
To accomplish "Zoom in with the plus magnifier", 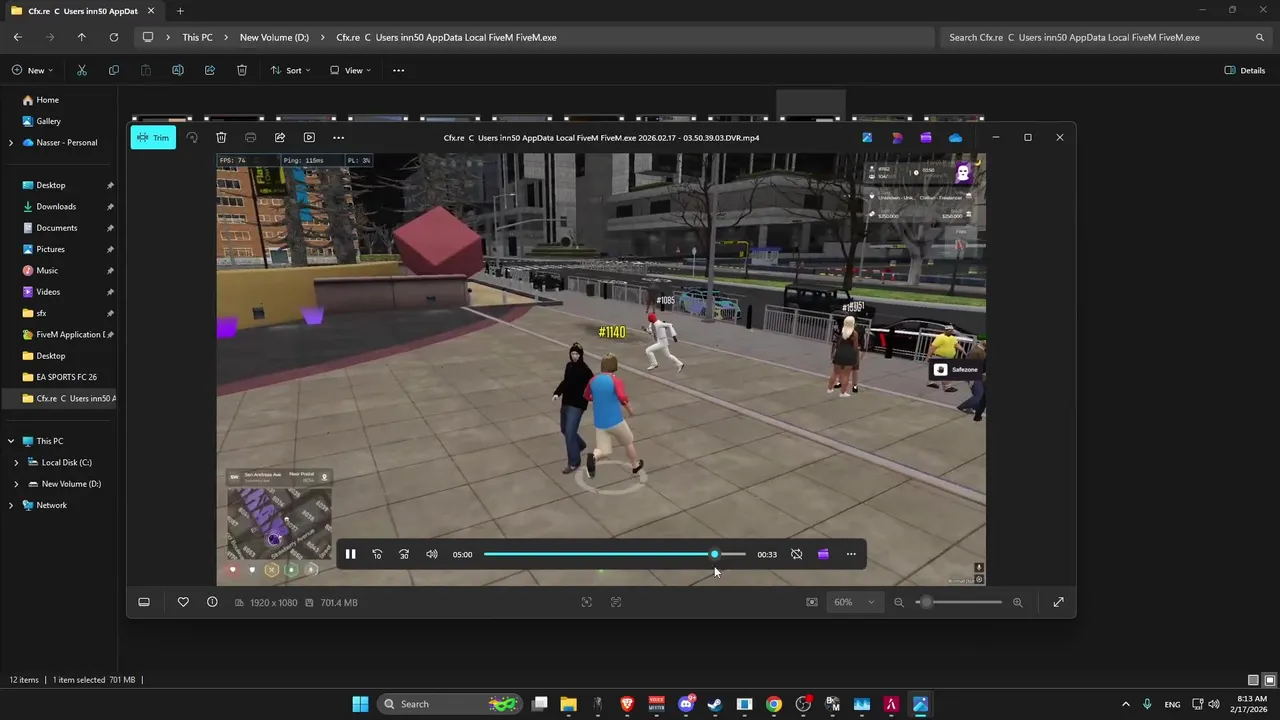I will 1018,602.
